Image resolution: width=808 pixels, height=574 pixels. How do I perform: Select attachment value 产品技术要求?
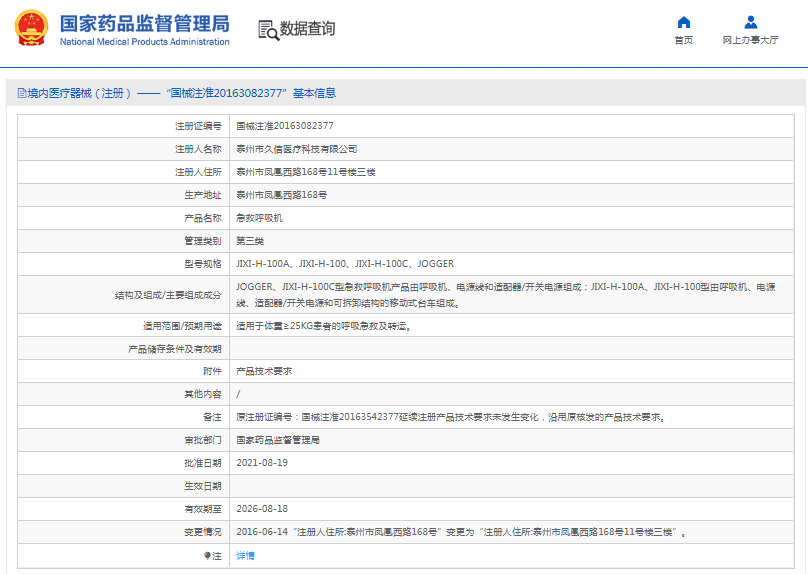(x=264, y=371)
